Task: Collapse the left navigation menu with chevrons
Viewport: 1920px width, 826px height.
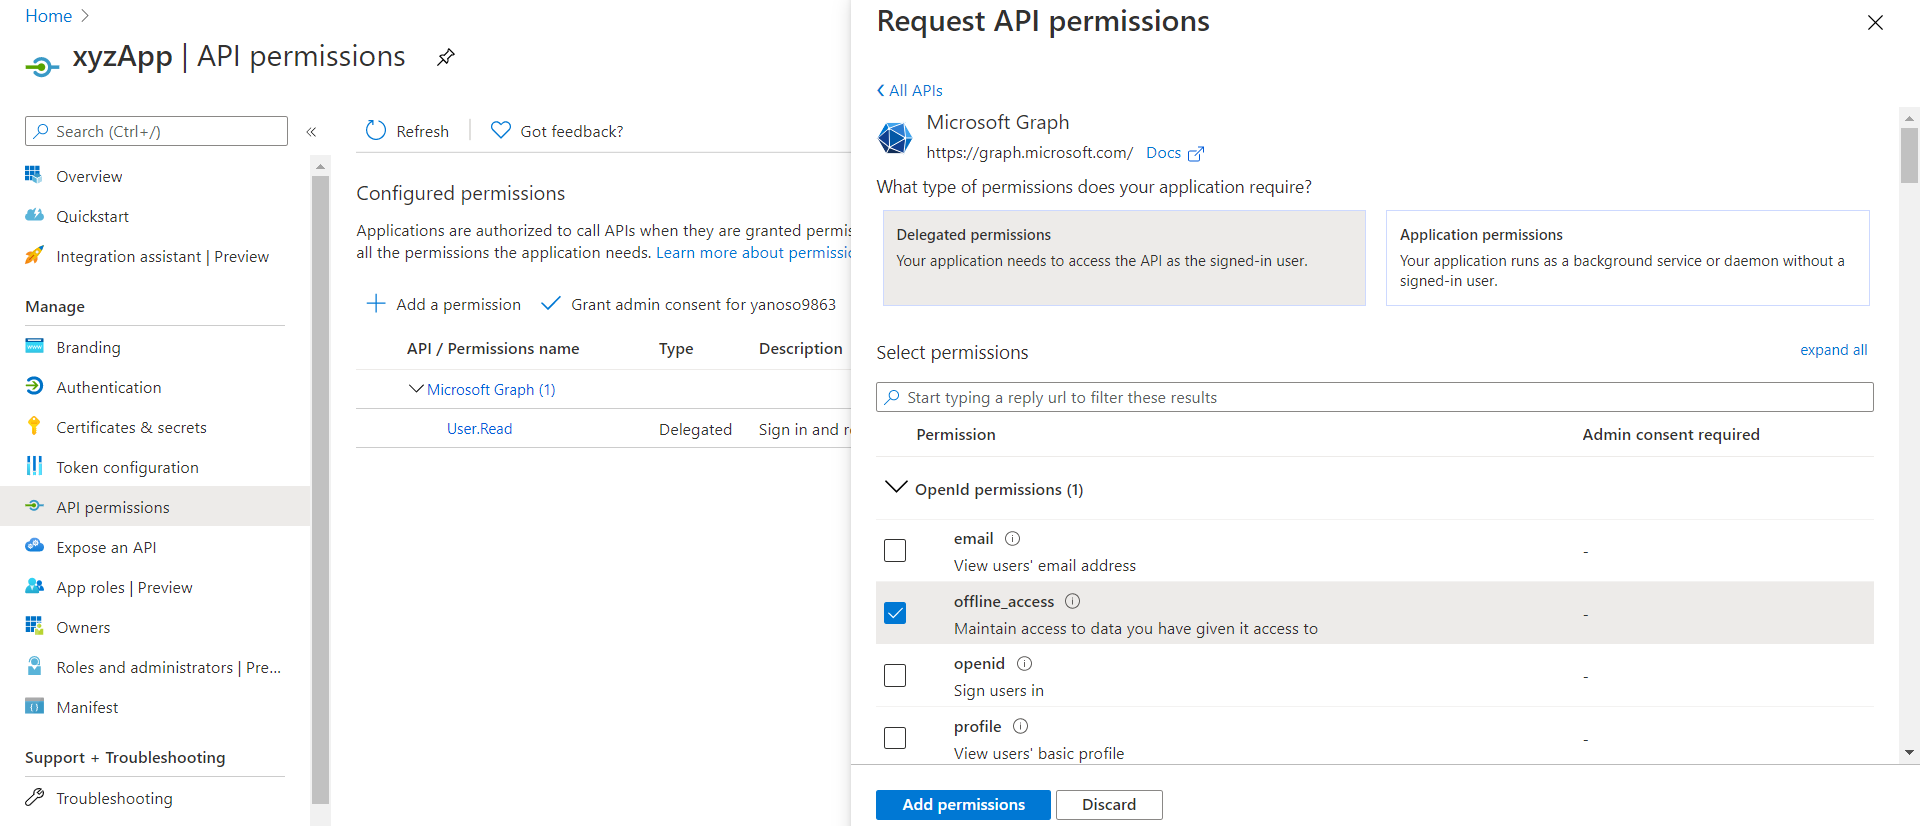Action: [x=311, y=131]
